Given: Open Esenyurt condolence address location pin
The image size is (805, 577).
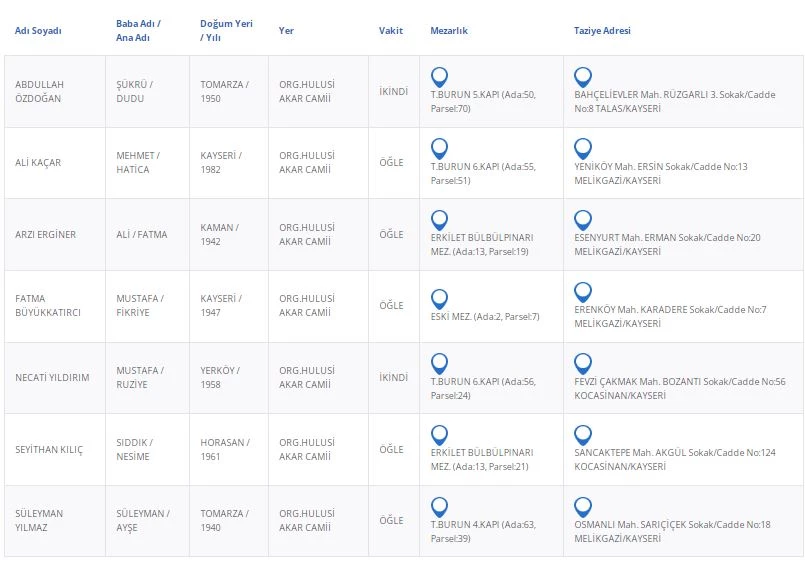Looking at the screenshot, I should click(x=583, y=220).
